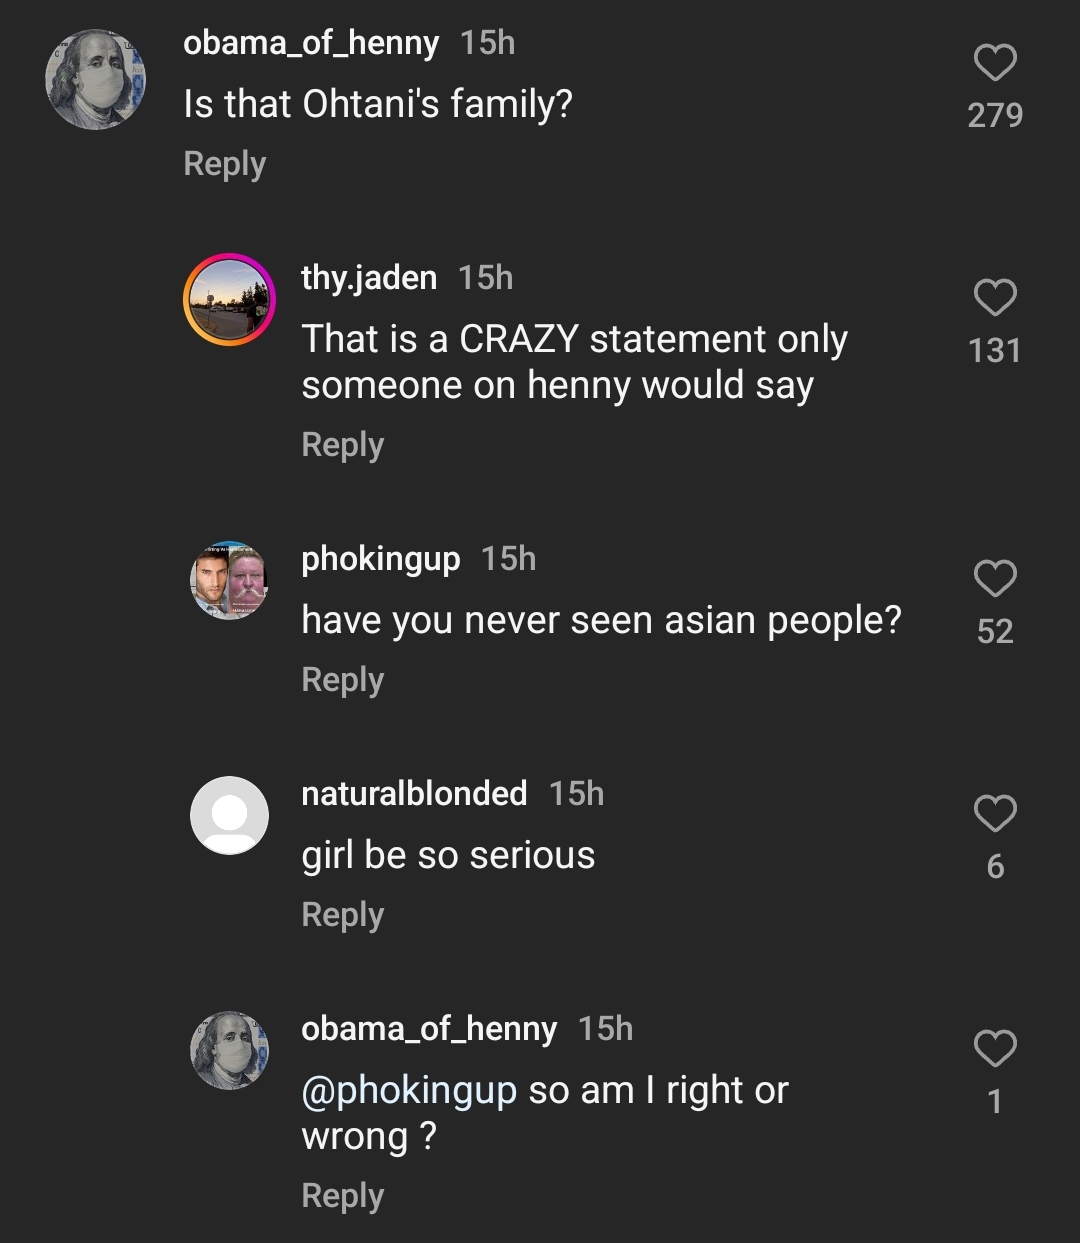Tap naturalblonded's default gray avatar
The width and height of the screenshot is (1080, 1243).
[x=229, y=815]
